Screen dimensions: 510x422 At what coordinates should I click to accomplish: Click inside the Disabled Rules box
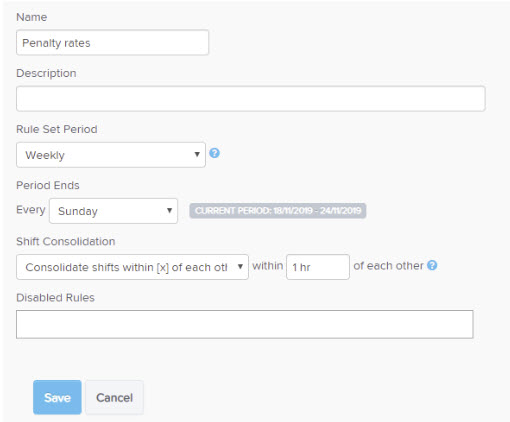click(x=245, y=324)
